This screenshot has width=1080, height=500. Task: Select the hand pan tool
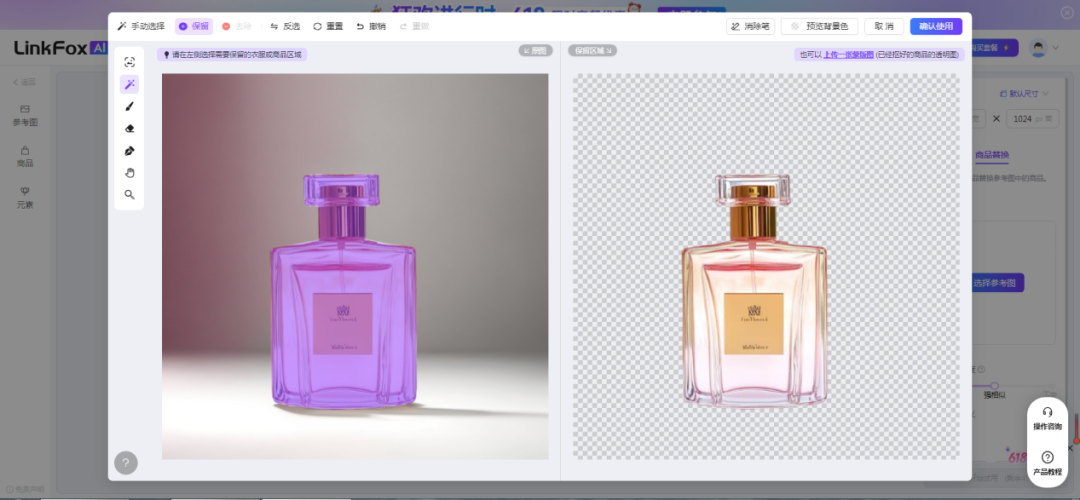pyautogui.click(x=129, y=173)
